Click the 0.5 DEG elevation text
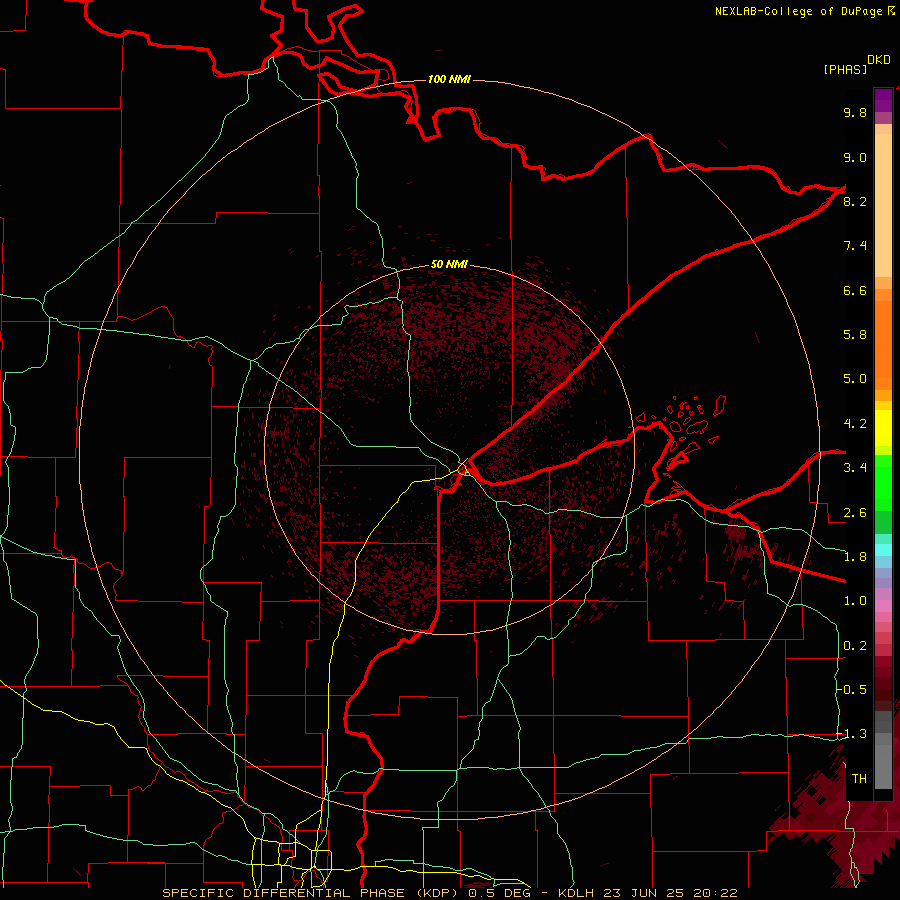The image size is (900, 900). tap(499, 893)
